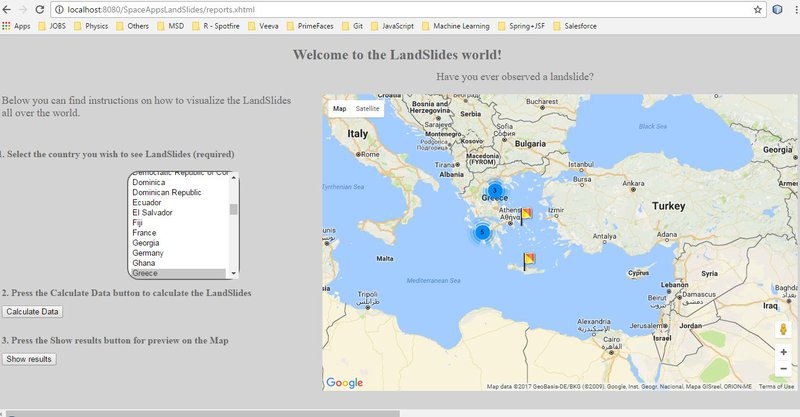This screenshot has width=800, height=417.
Task: Bookmark this page with the star icon
Action: (x=758, y=8)
